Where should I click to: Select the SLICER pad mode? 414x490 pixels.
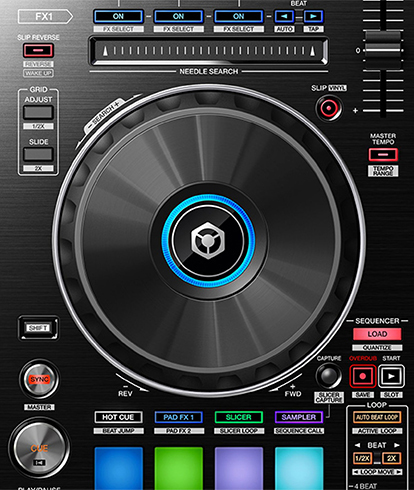click(x=238, y=417)
